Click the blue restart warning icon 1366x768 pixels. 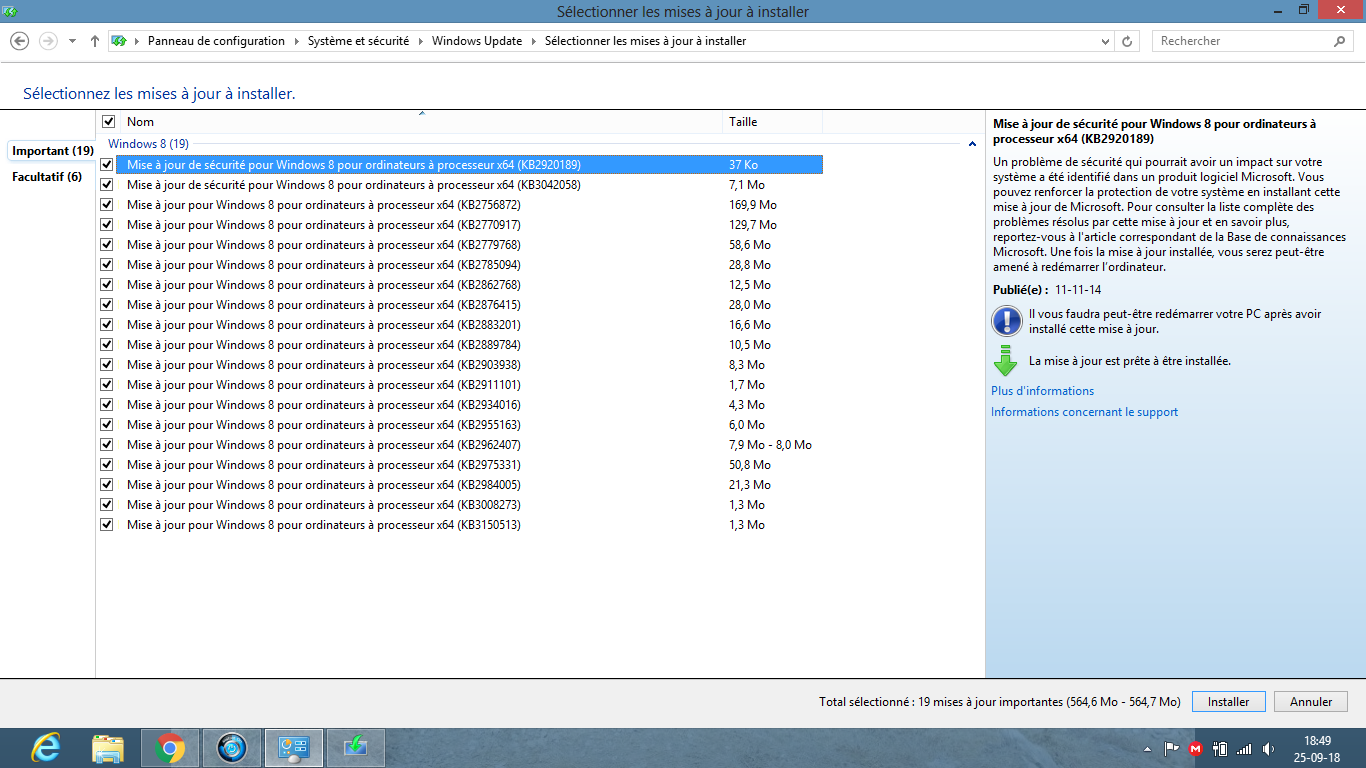pos(1006,321)
